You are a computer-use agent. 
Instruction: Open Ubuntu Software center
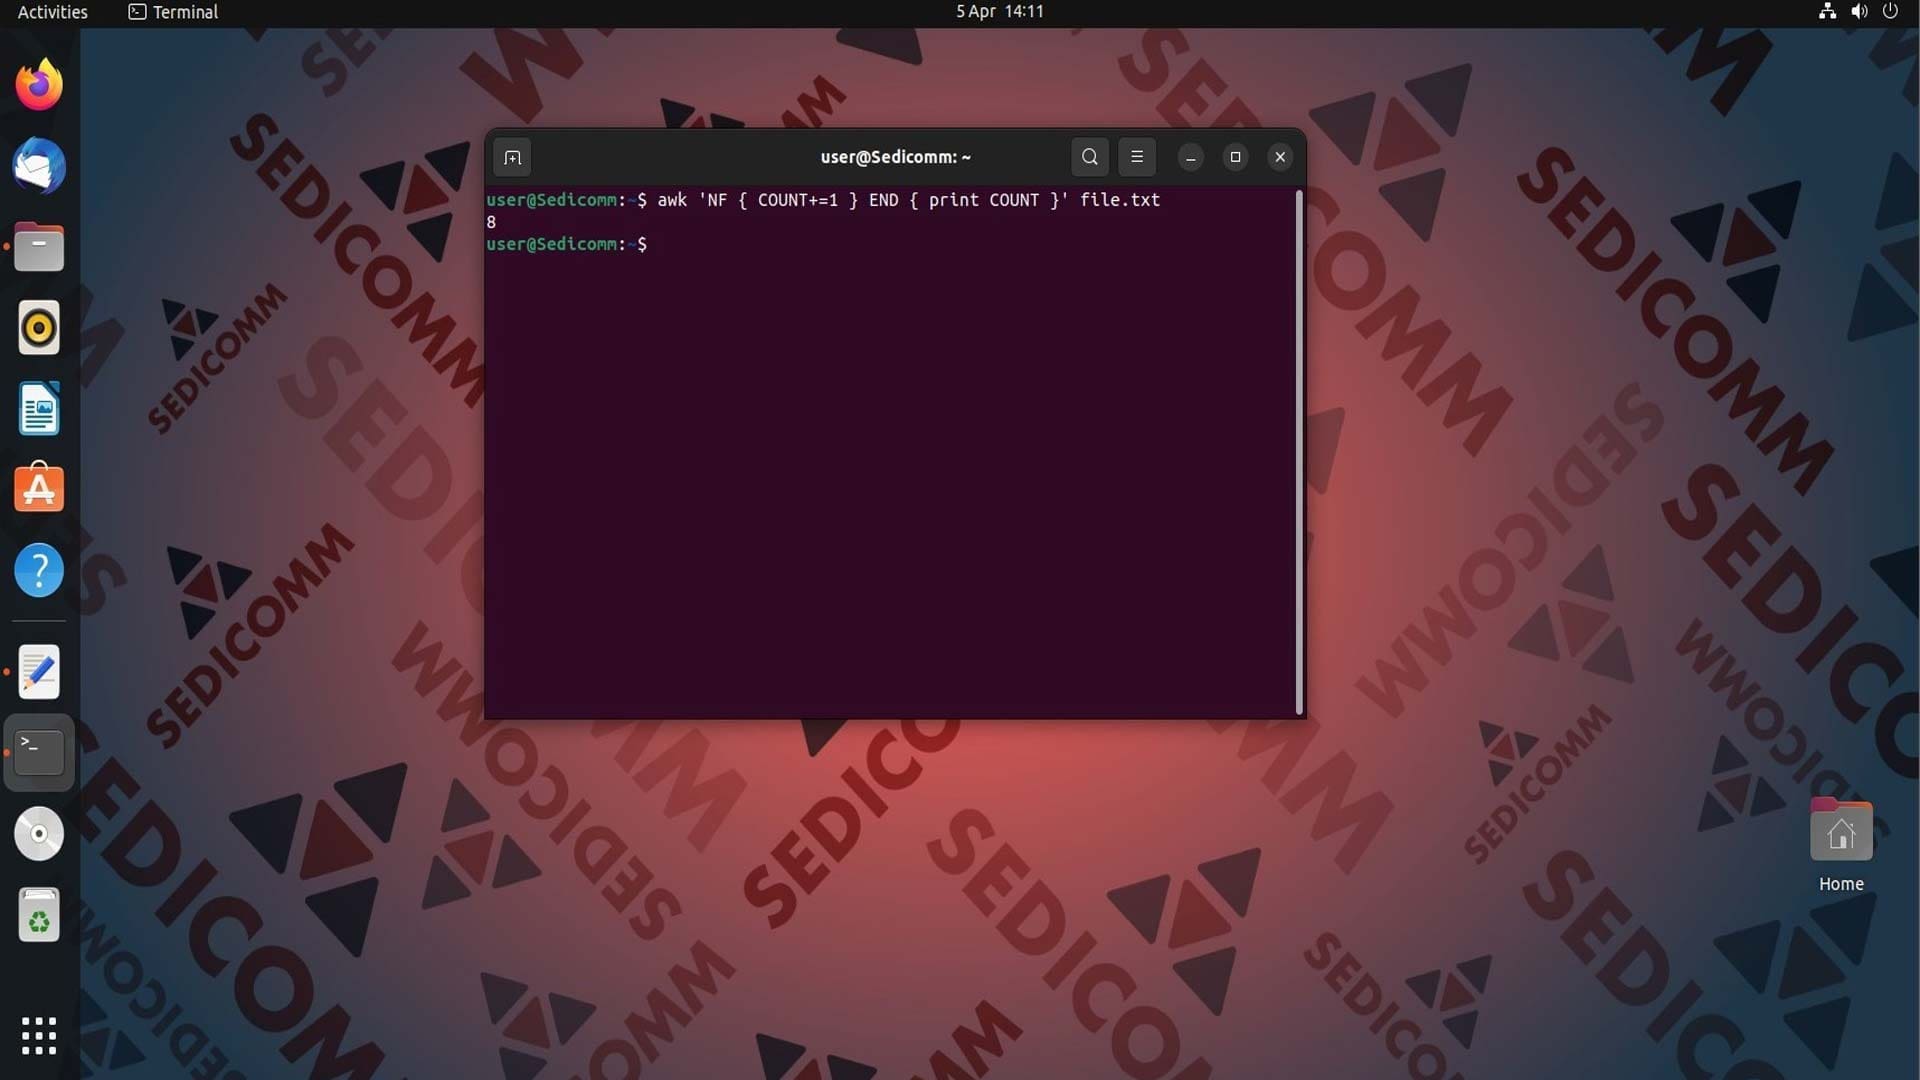[x=39, y=489]
